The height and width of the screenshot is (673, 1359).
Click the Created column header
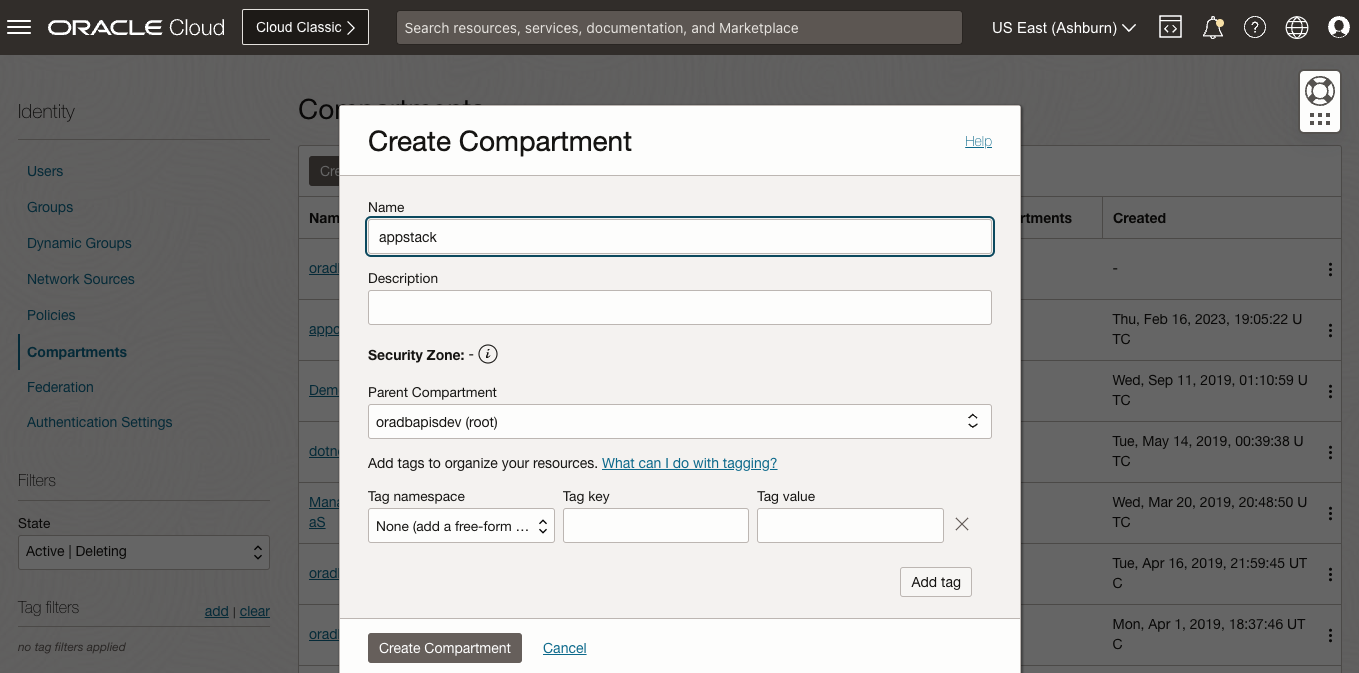tap(1139, 218)
